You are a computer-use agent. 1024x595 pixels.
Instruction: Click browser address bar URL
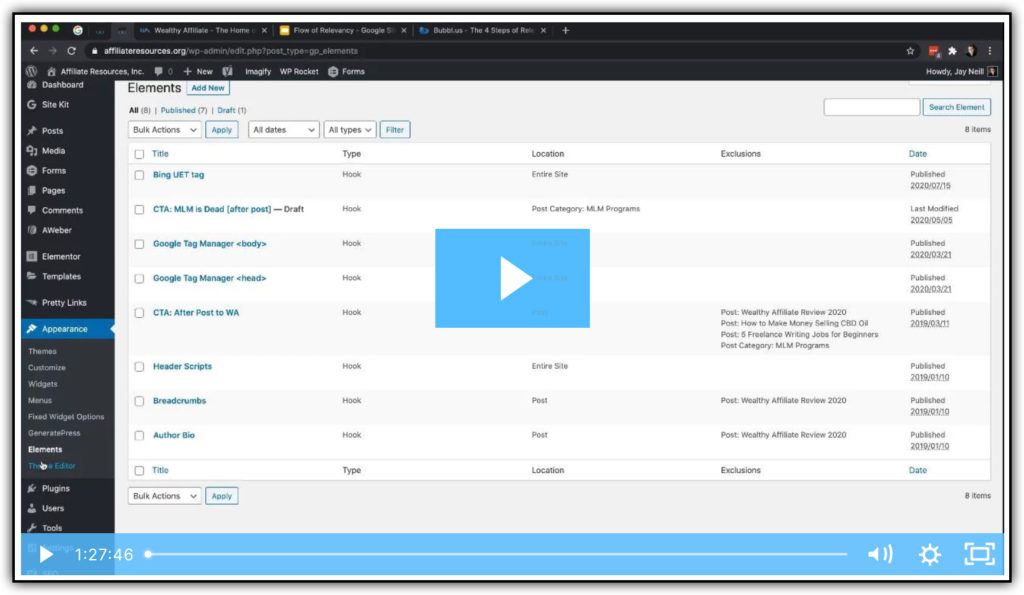click(x=231, y=51)
